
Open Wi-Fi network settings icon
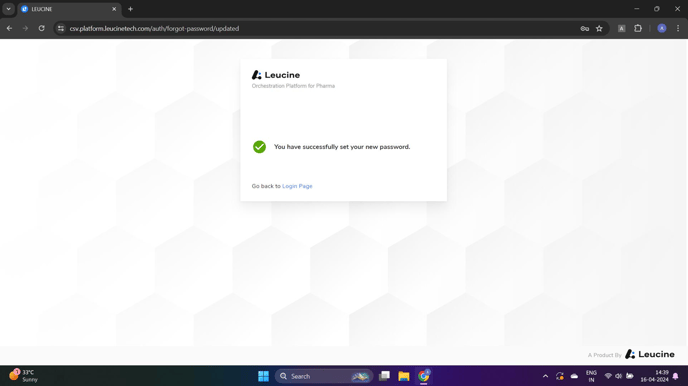coord(608,376)
